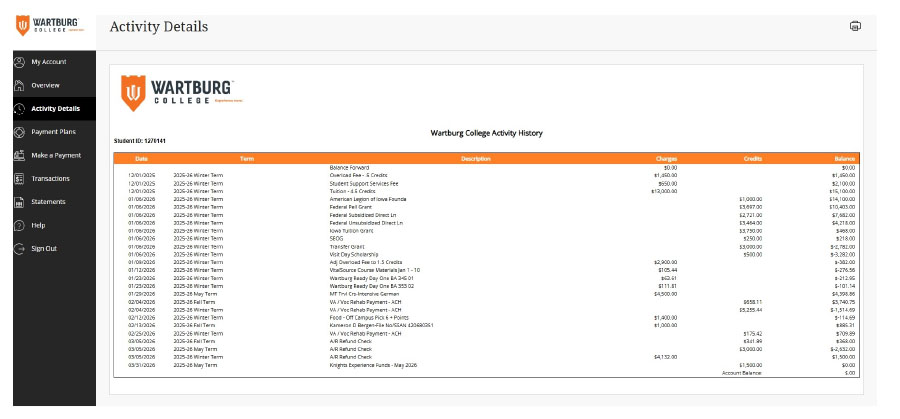Click Food - Off Campus Pick 6 + Points
Image resolution: width=900 pixels, height=419 pixels.
368,317
